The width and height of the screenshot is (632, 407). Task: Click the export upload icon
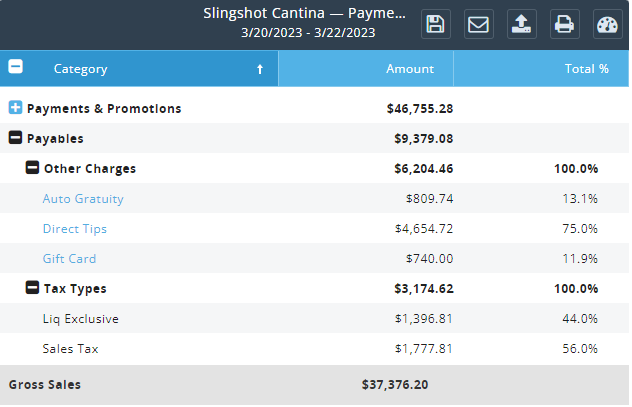point(522,25)
